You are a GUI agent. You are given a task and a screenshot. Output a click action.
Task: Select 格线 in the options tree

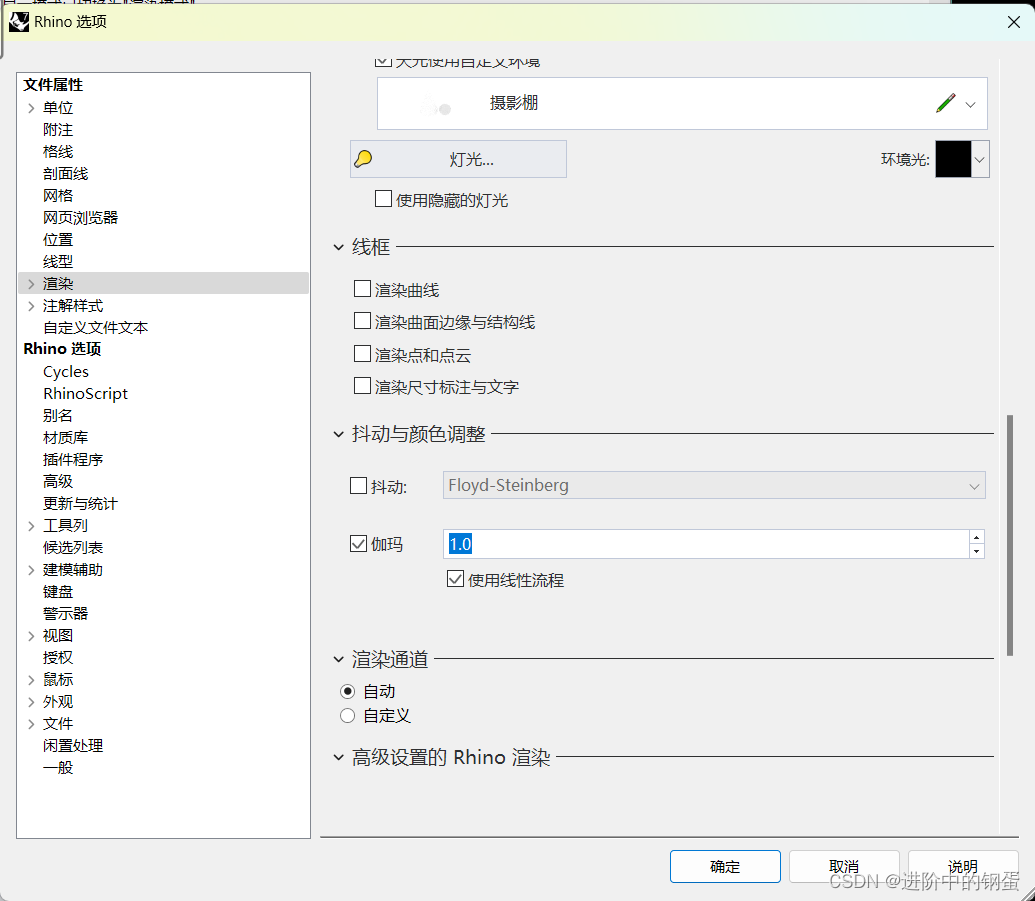tap(58, 151)
